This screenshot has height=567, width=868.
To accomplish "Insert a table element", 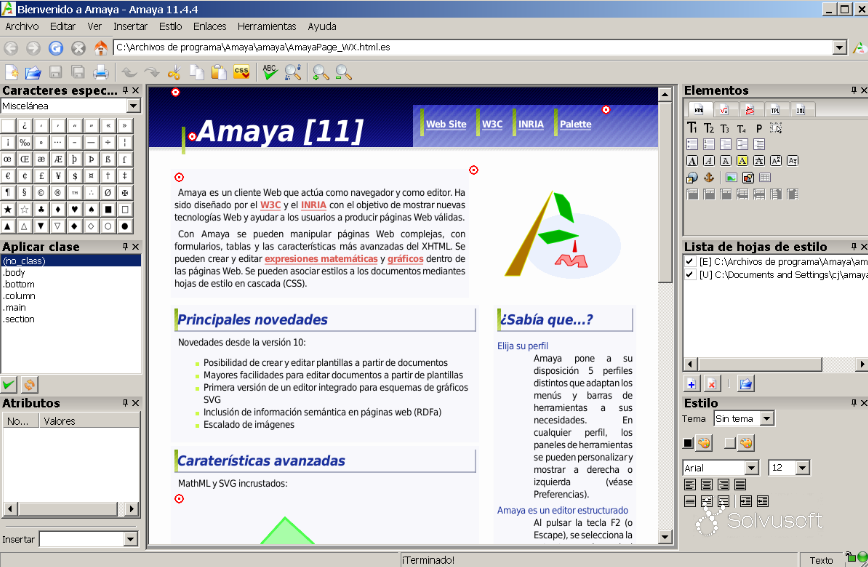I will tap(765, 178).
